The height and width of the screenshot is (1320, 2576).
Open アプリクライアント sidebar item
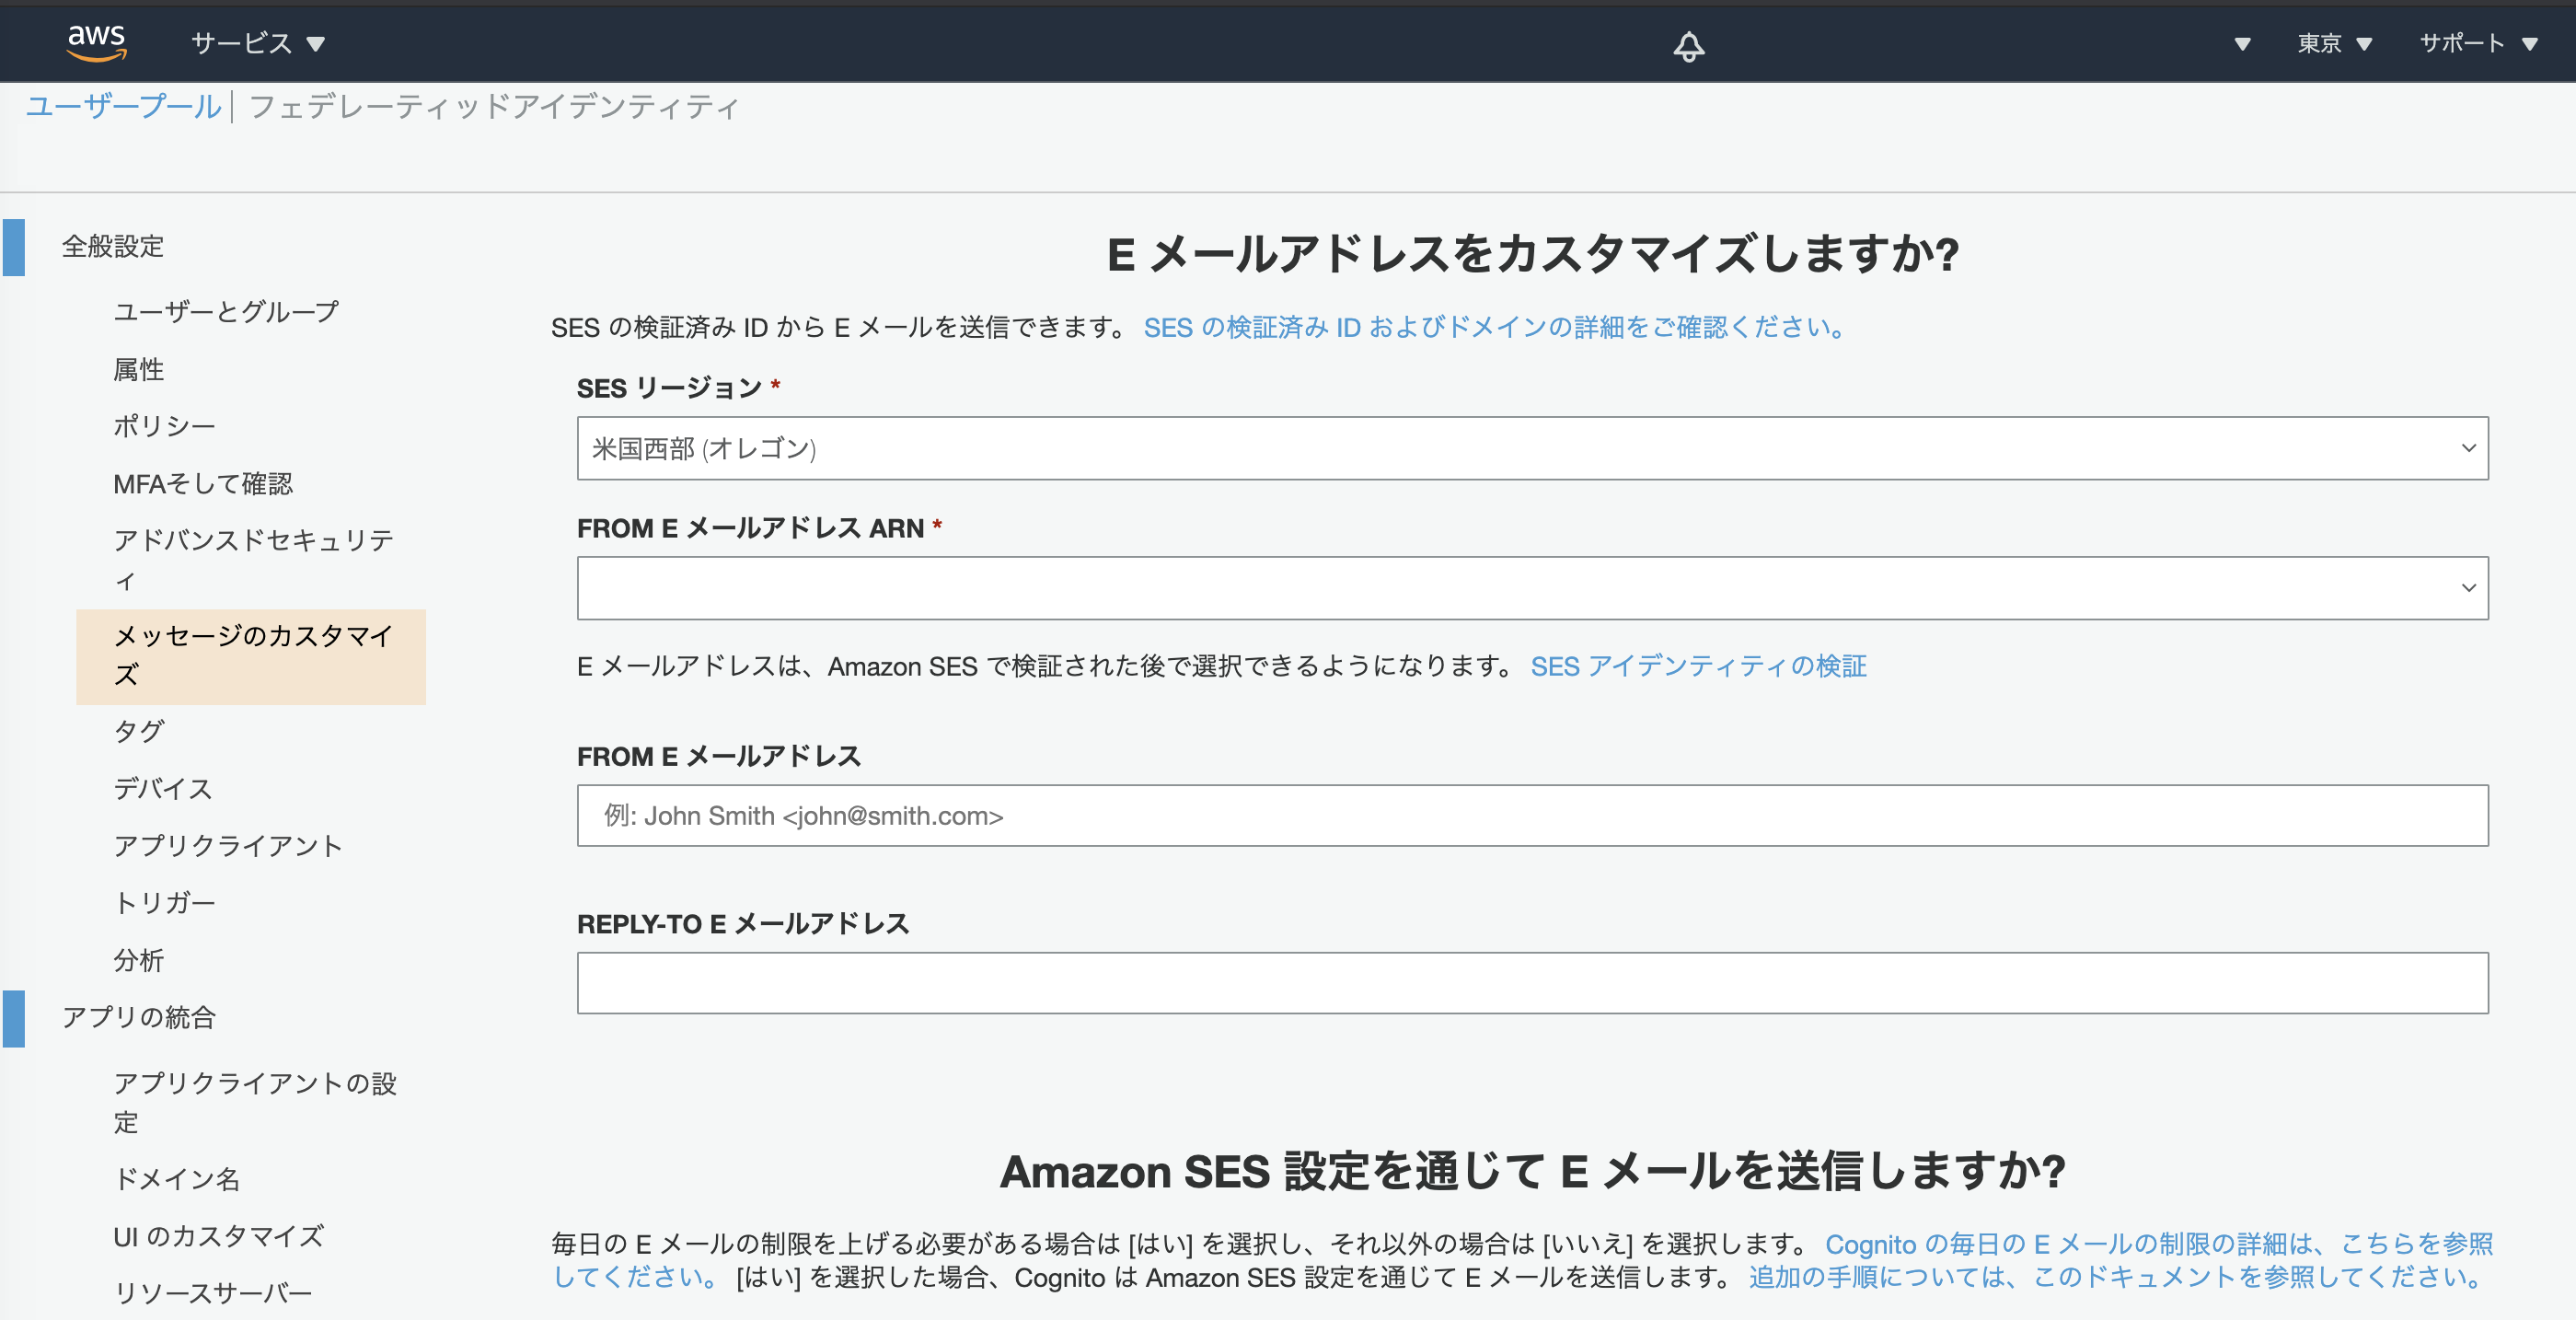coord(228,846)
